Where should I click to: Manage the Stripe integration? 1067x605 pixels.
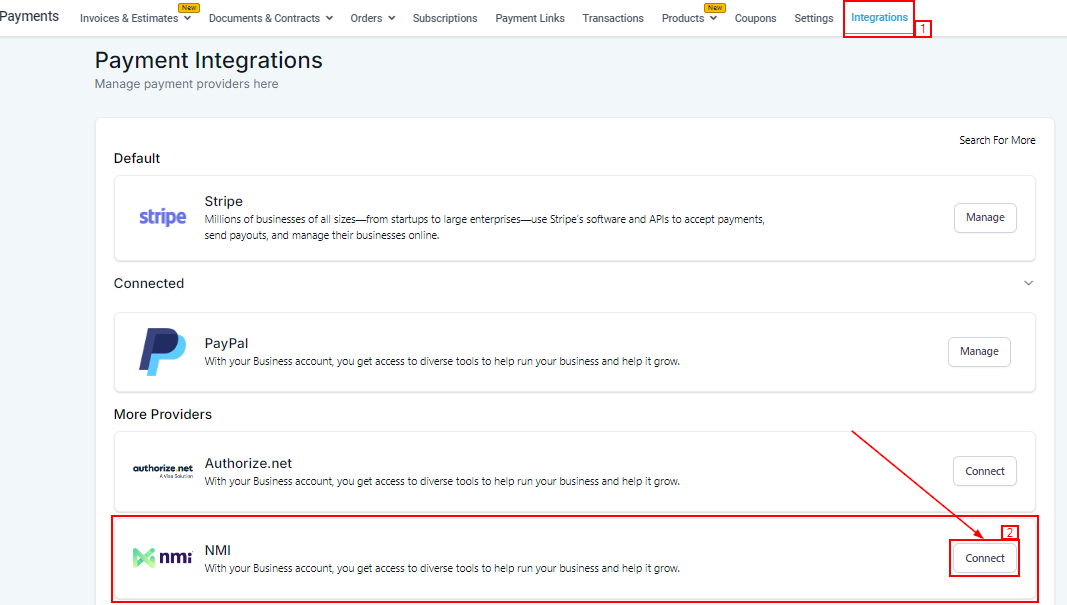tap(985, 218)
